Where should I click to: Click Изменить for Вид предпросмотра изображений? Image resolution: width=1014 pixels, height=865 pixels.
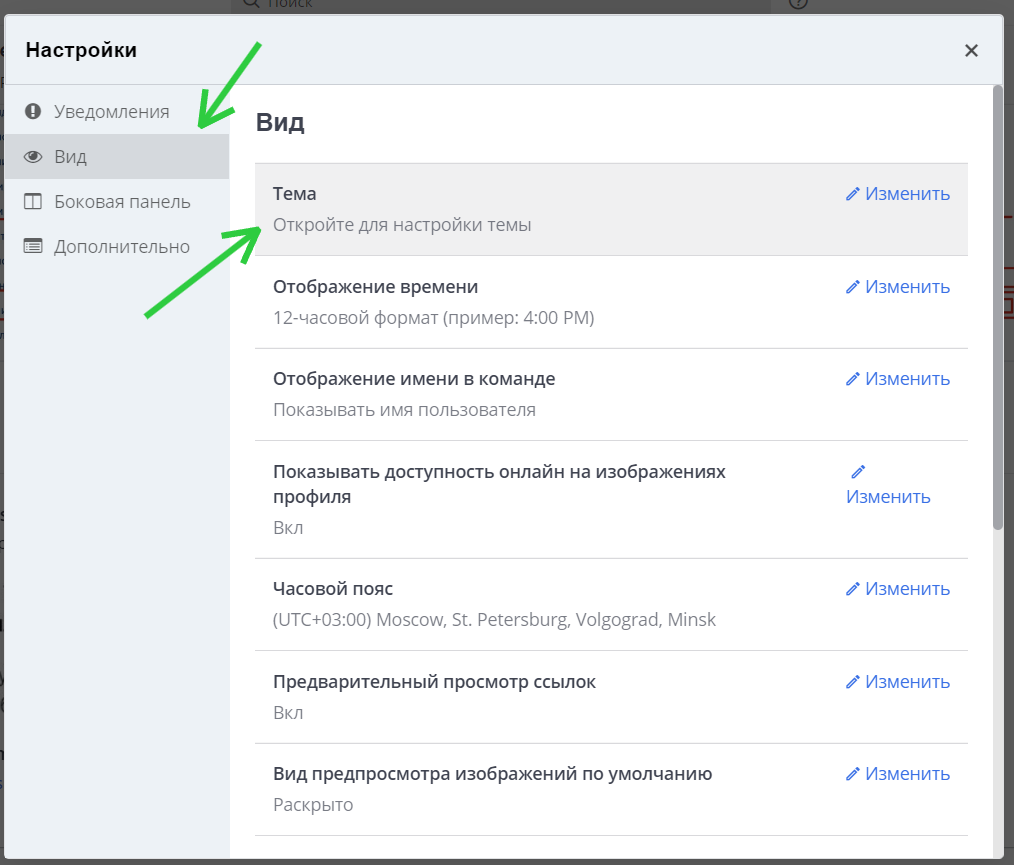pos(907,774)
